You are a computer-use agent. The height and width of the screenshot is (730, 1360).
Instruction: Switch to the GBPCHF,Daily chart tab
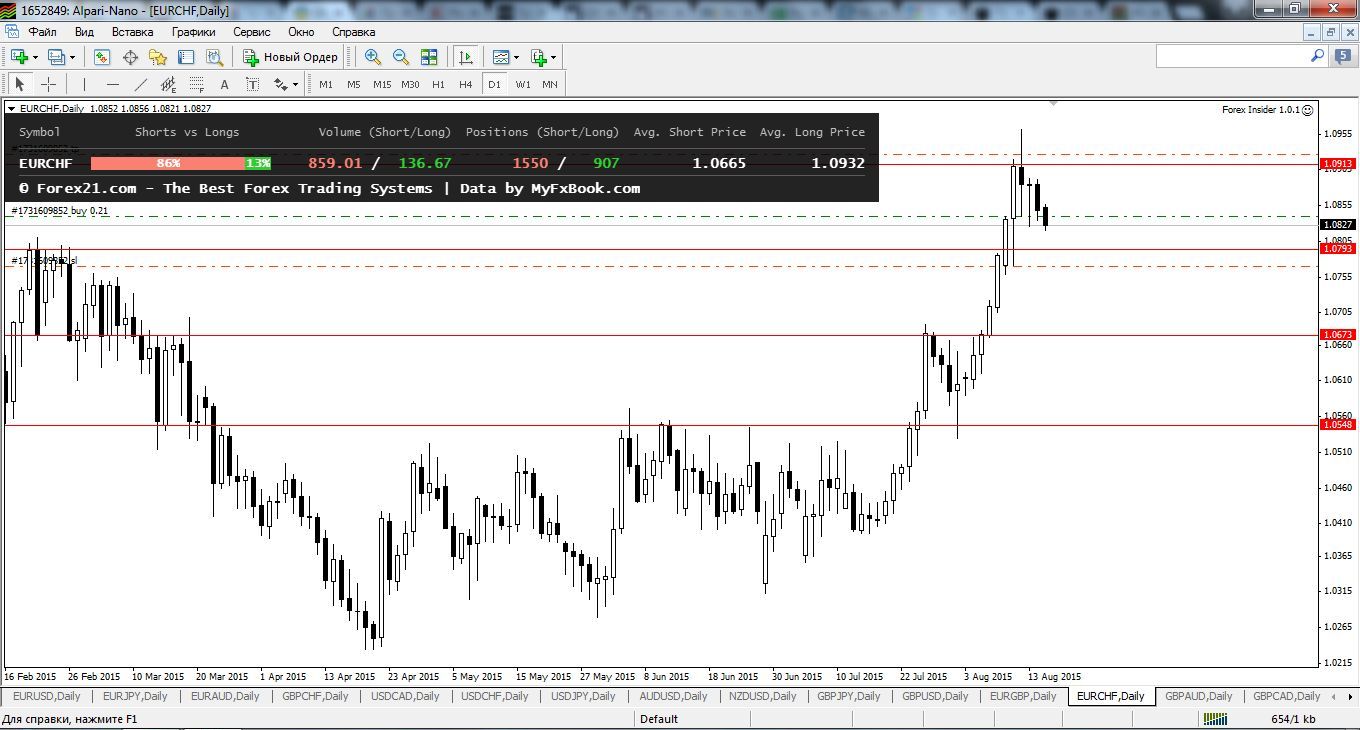coord(315,696)
